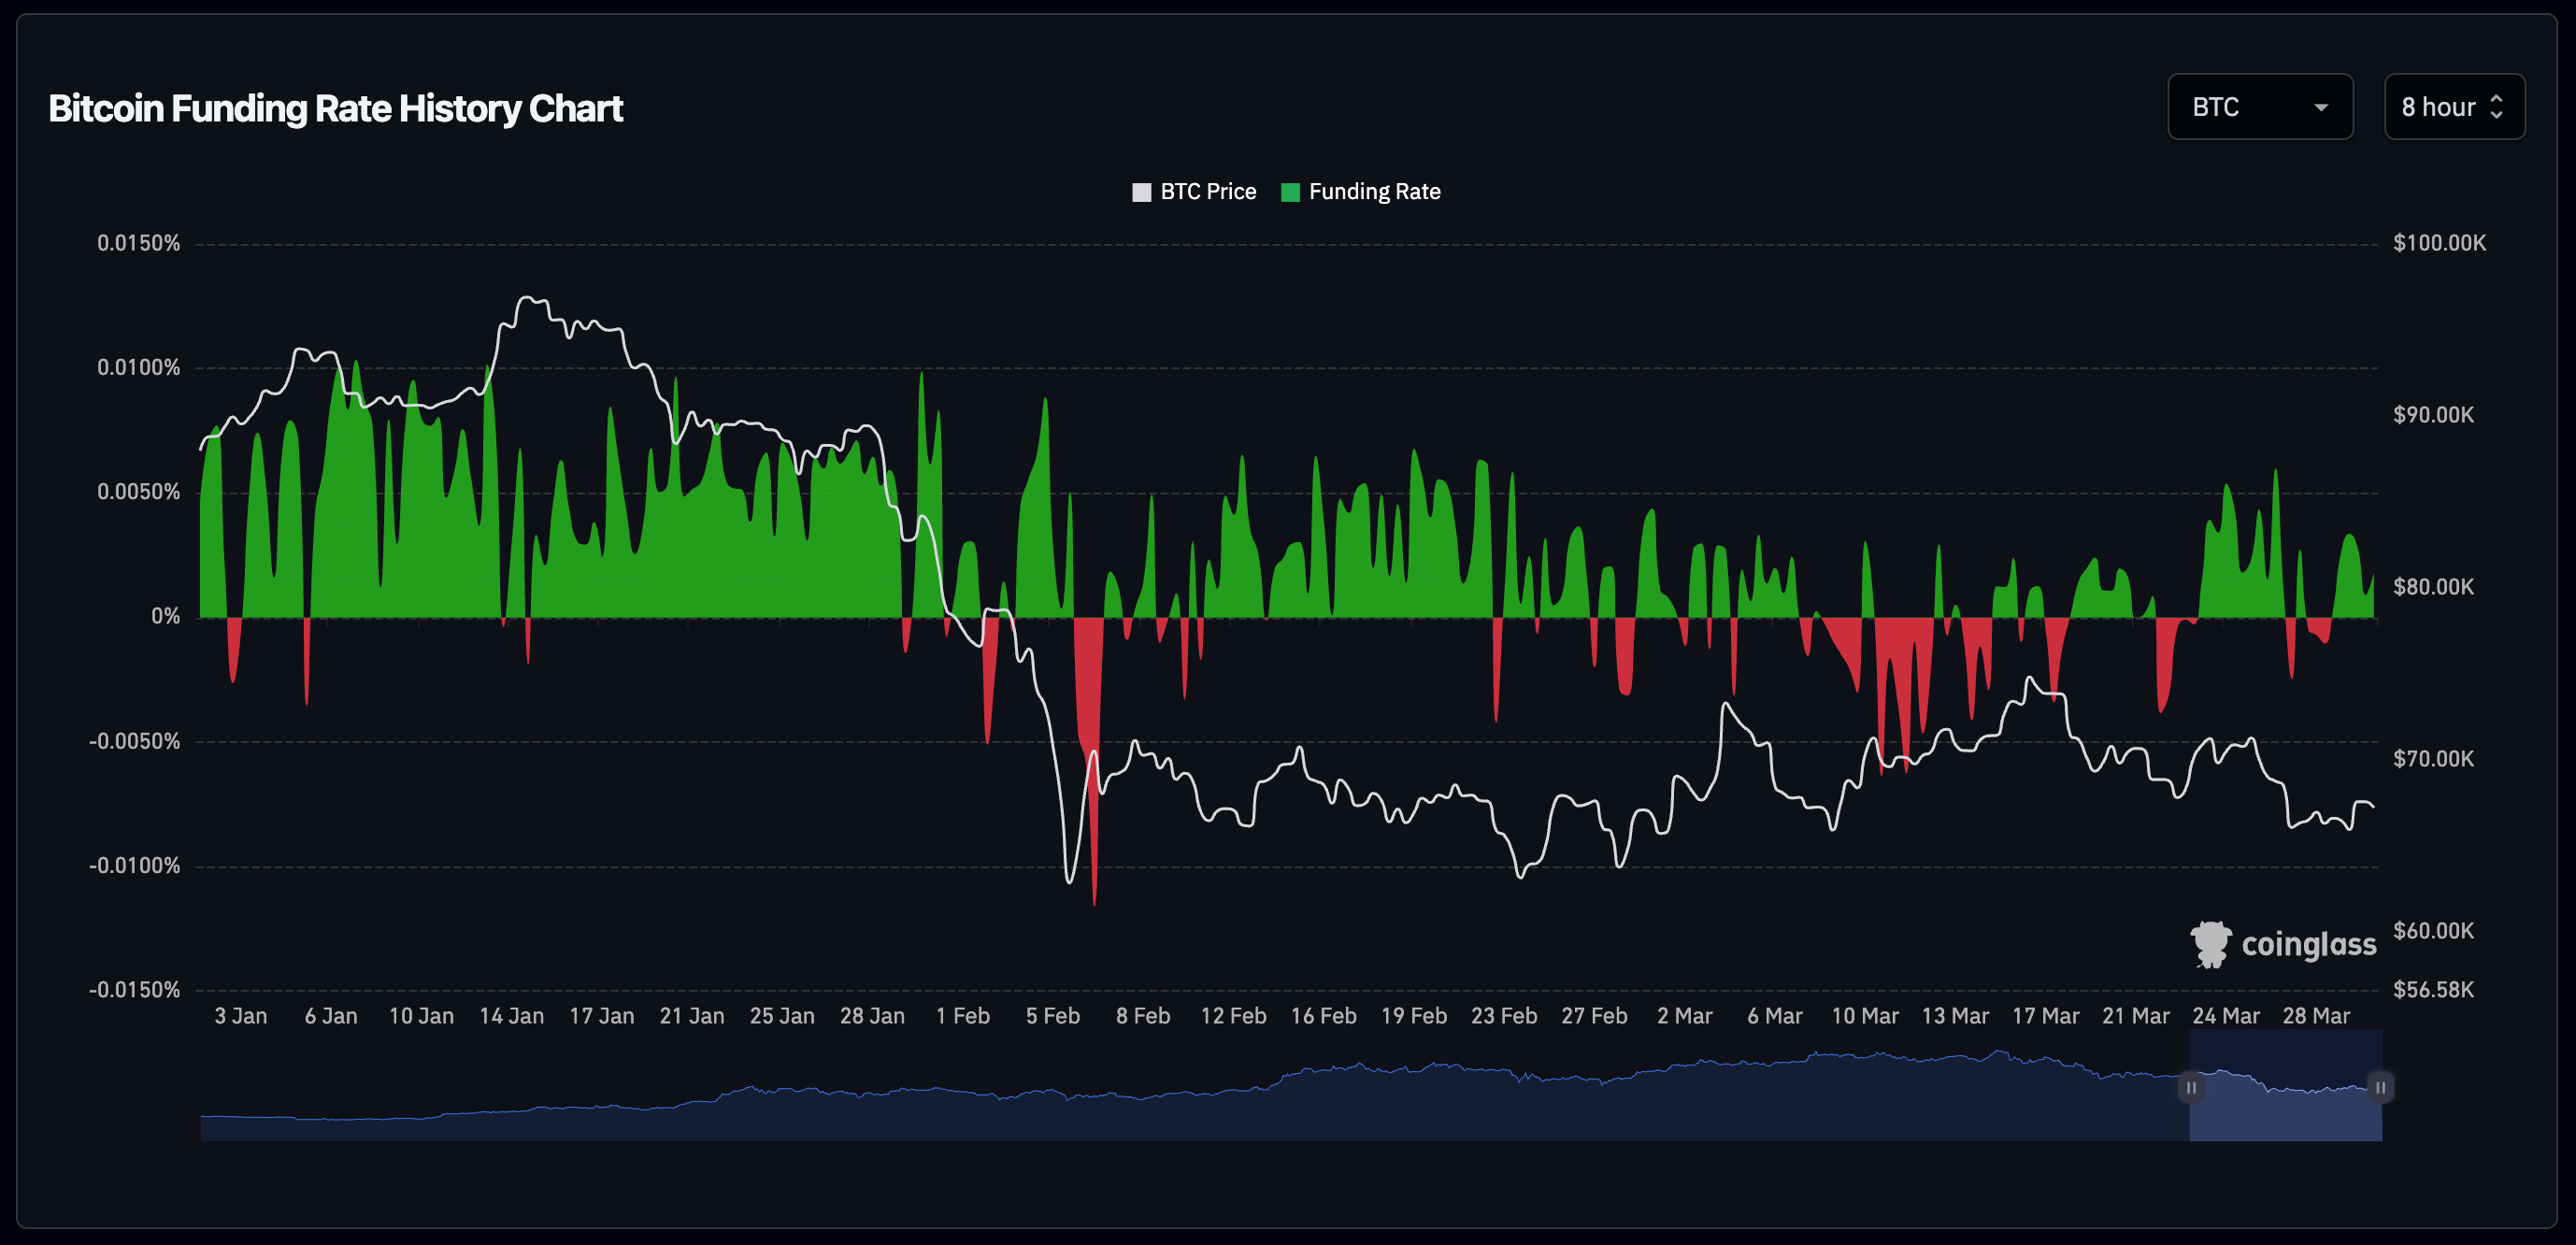The image size is (2576, 1245).
Task: Click the 0.0100% funding rate axis label
Action: [x=138, y=368]
